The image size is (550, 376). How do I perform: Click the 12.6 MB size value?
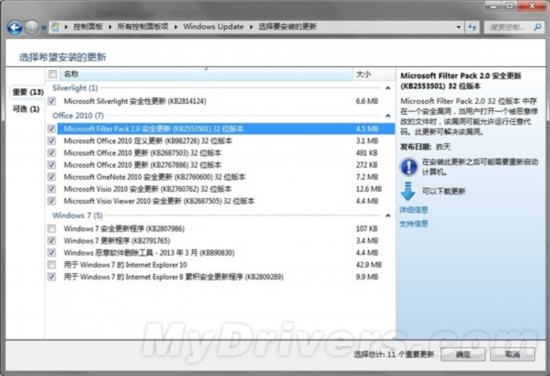pyautogui.click(x=368, y=189)
